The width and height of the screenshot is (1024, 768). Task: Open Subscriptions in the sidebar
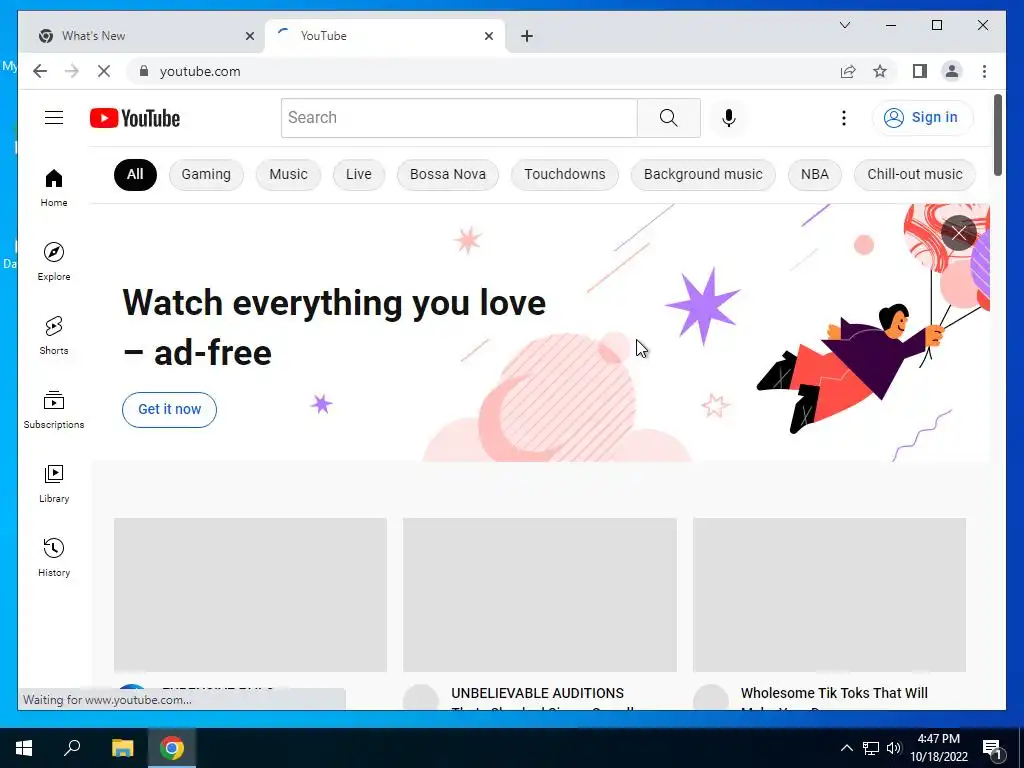pos(54,409)
